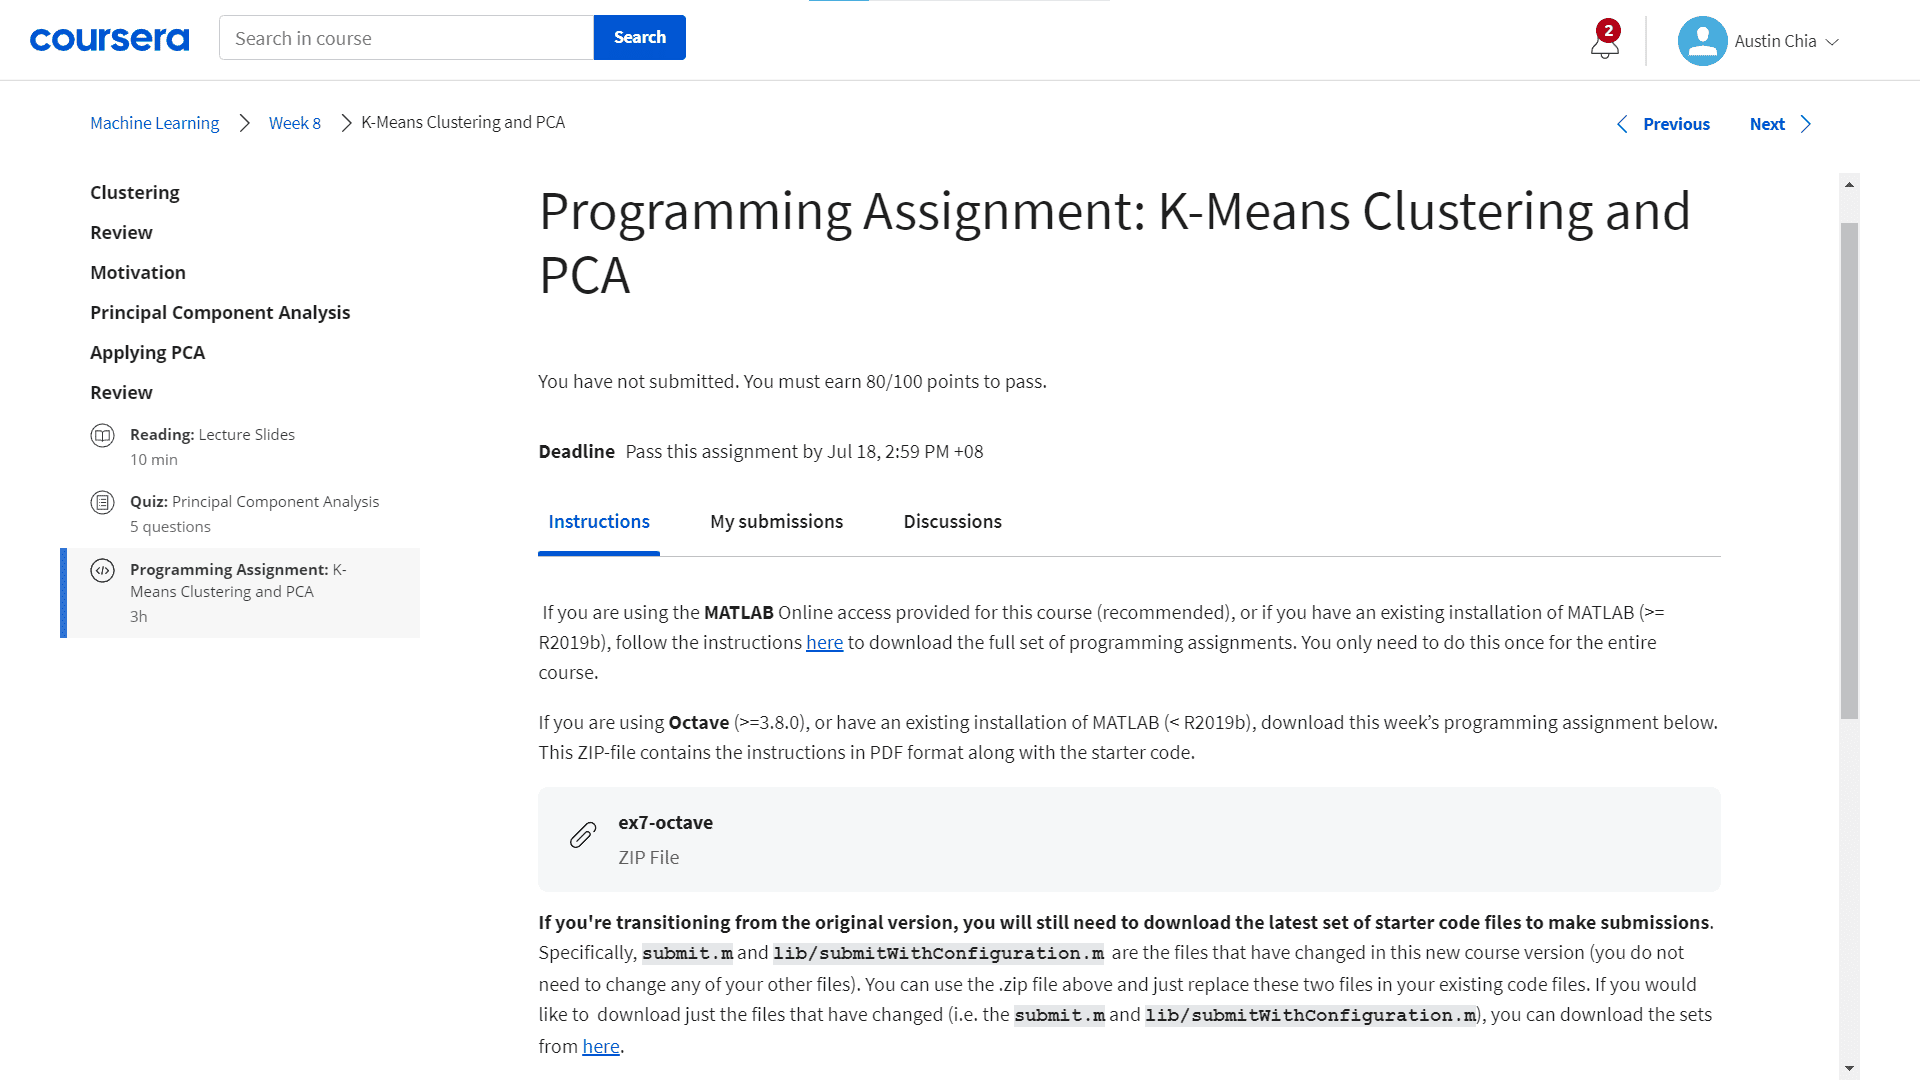Open Applying PCA from the sidebar
Viewport: 1920px width, 1080px height.
point(147,352)
